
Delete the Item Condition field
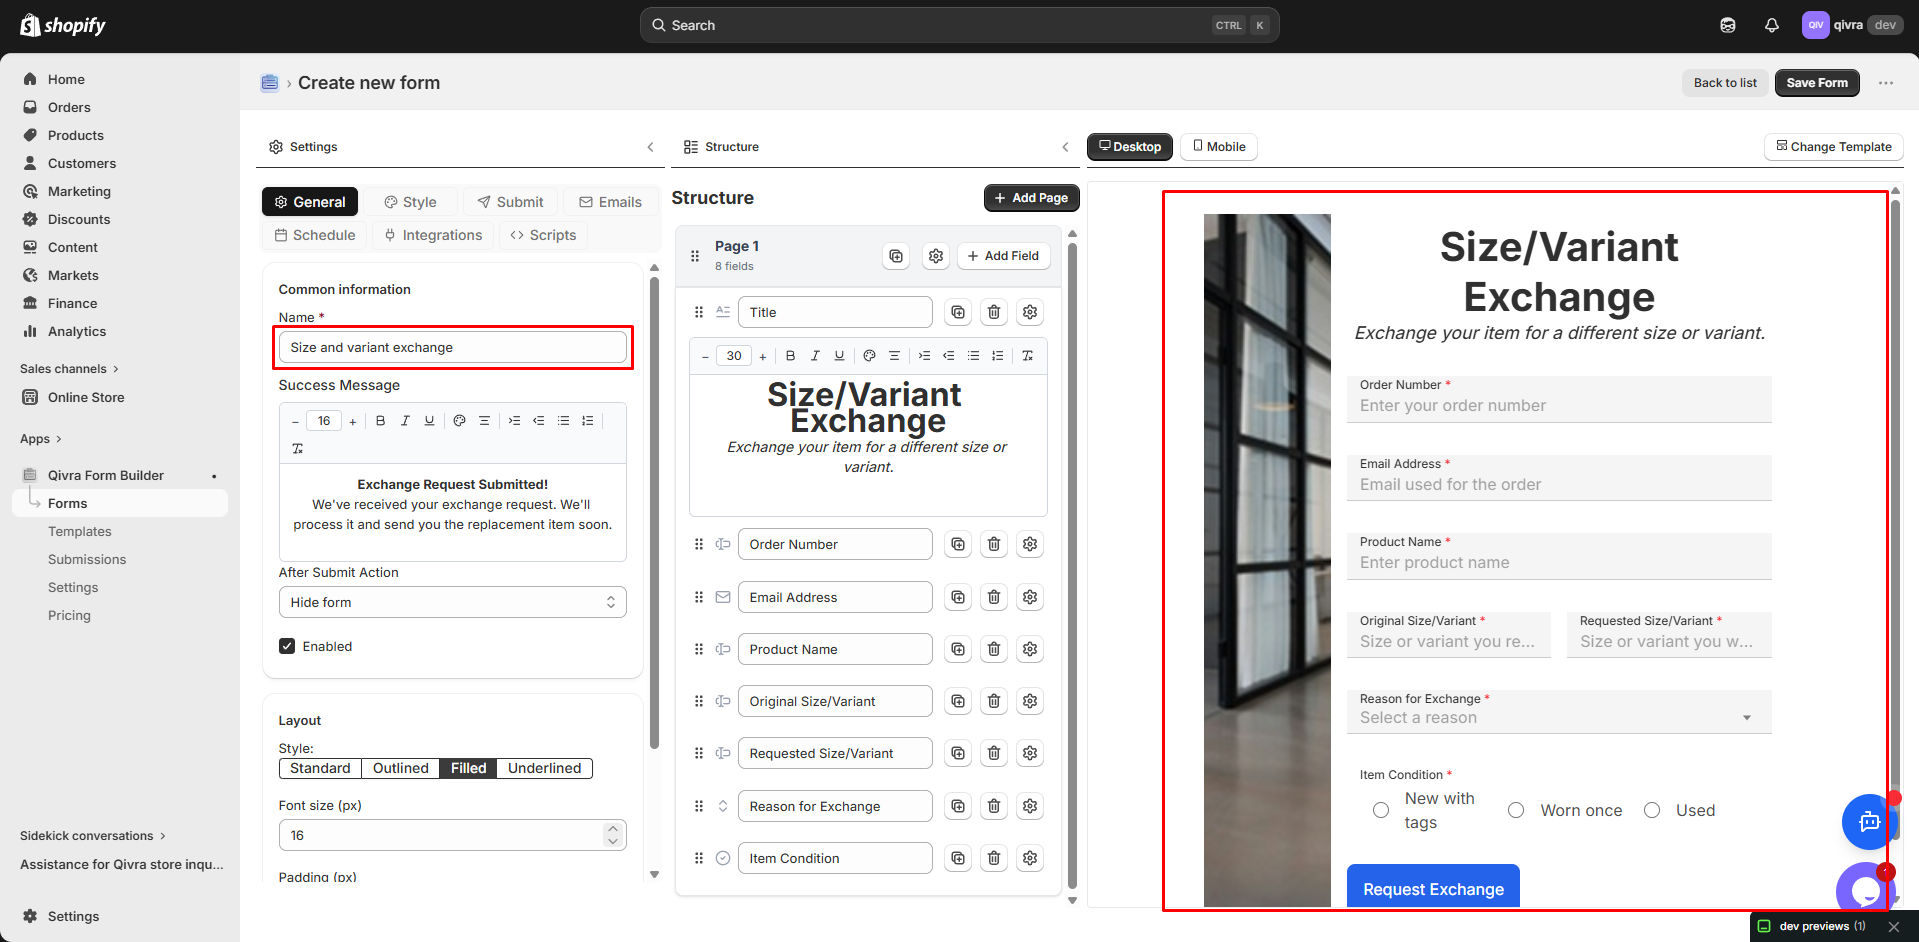[x=994, y=858]
